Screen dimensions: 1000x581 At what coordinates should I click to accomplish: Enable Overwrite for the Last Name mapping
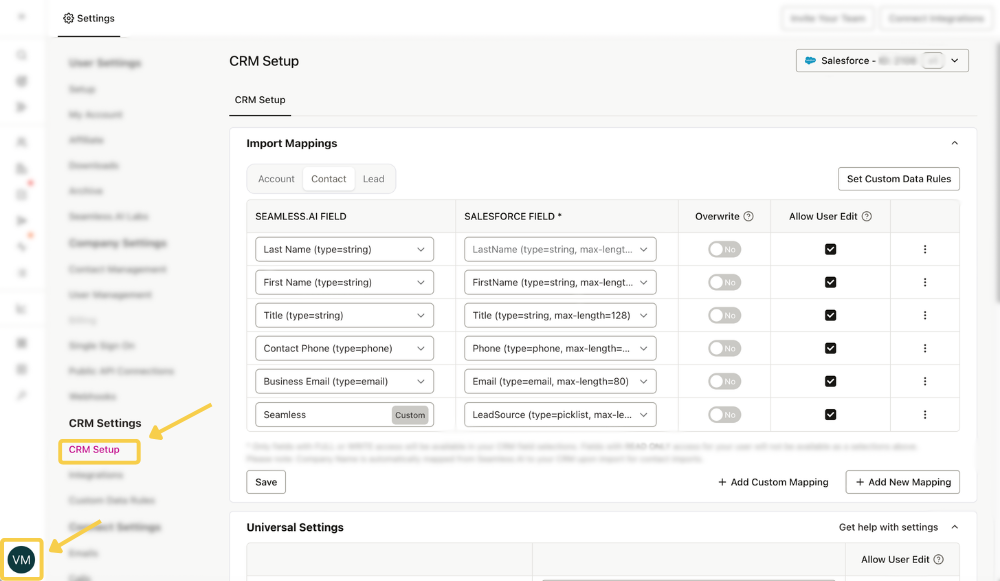pyautogui.click(x=724, y=248)
